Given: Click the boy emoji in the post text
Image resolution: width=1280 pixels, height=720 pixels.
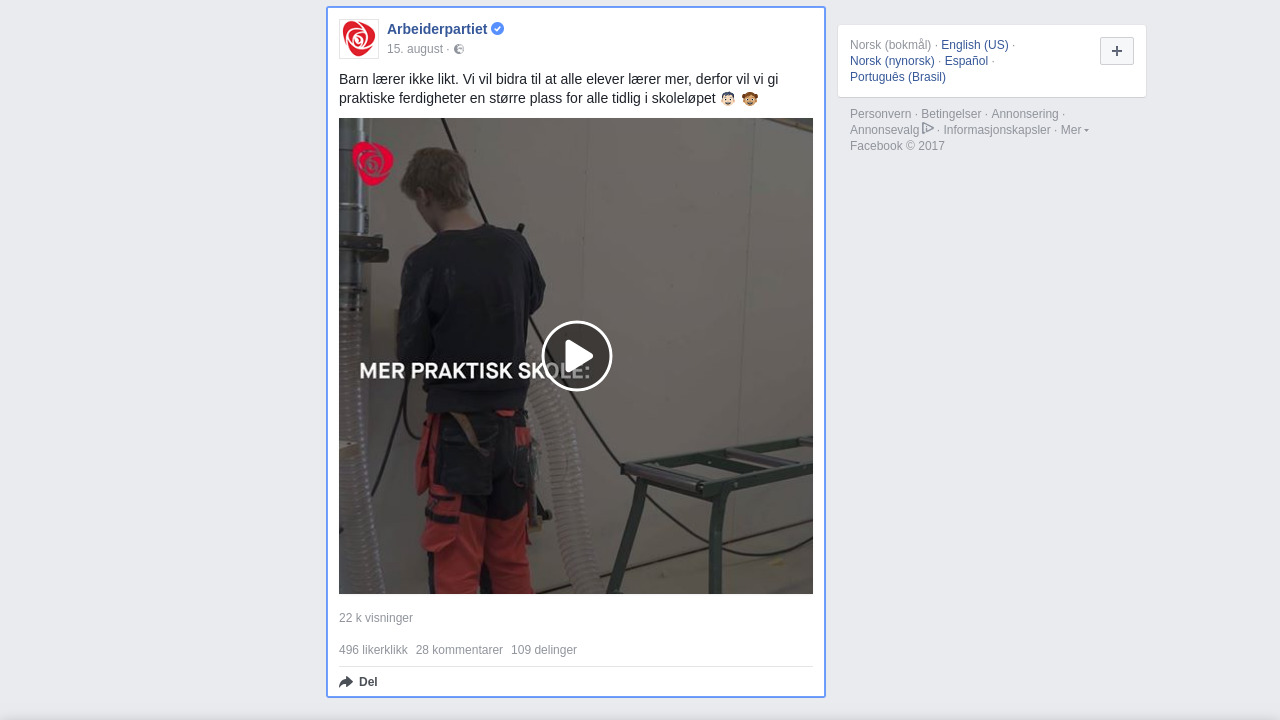Looking at the screenshot, I should [728, 98].
